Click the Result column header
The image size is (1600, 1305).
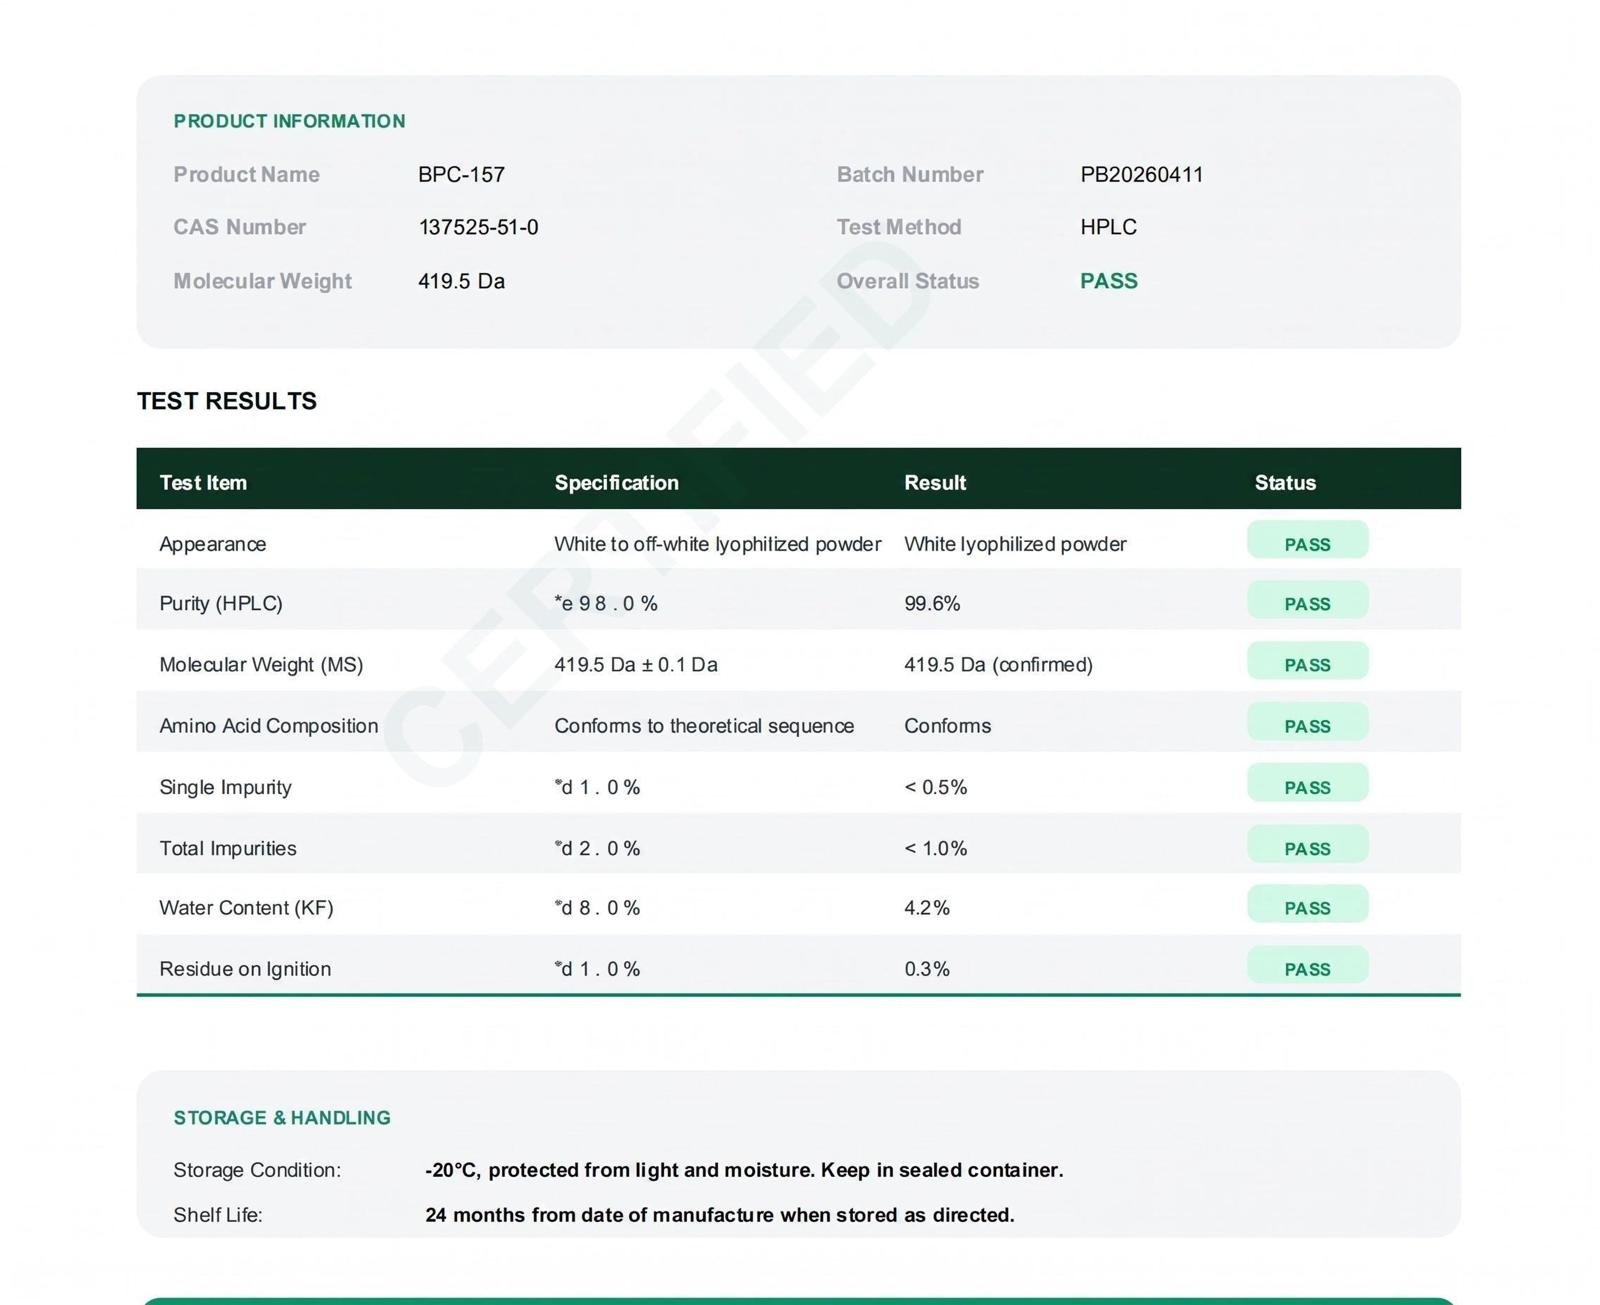pyautogui.click(x=935, y=483)
